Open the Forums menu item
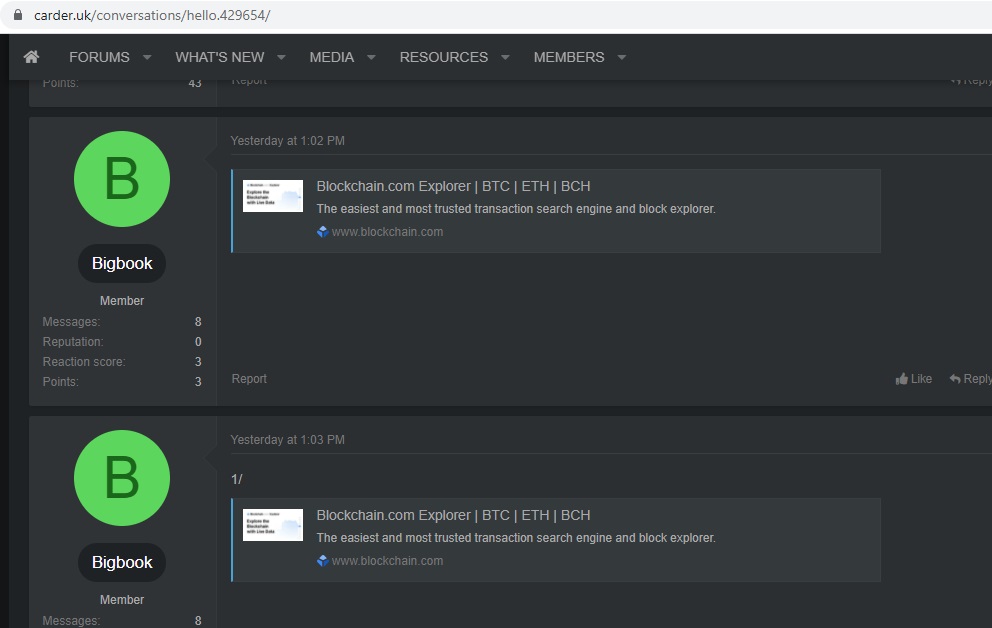The image size is (992, 628). [x=99, y=57]
